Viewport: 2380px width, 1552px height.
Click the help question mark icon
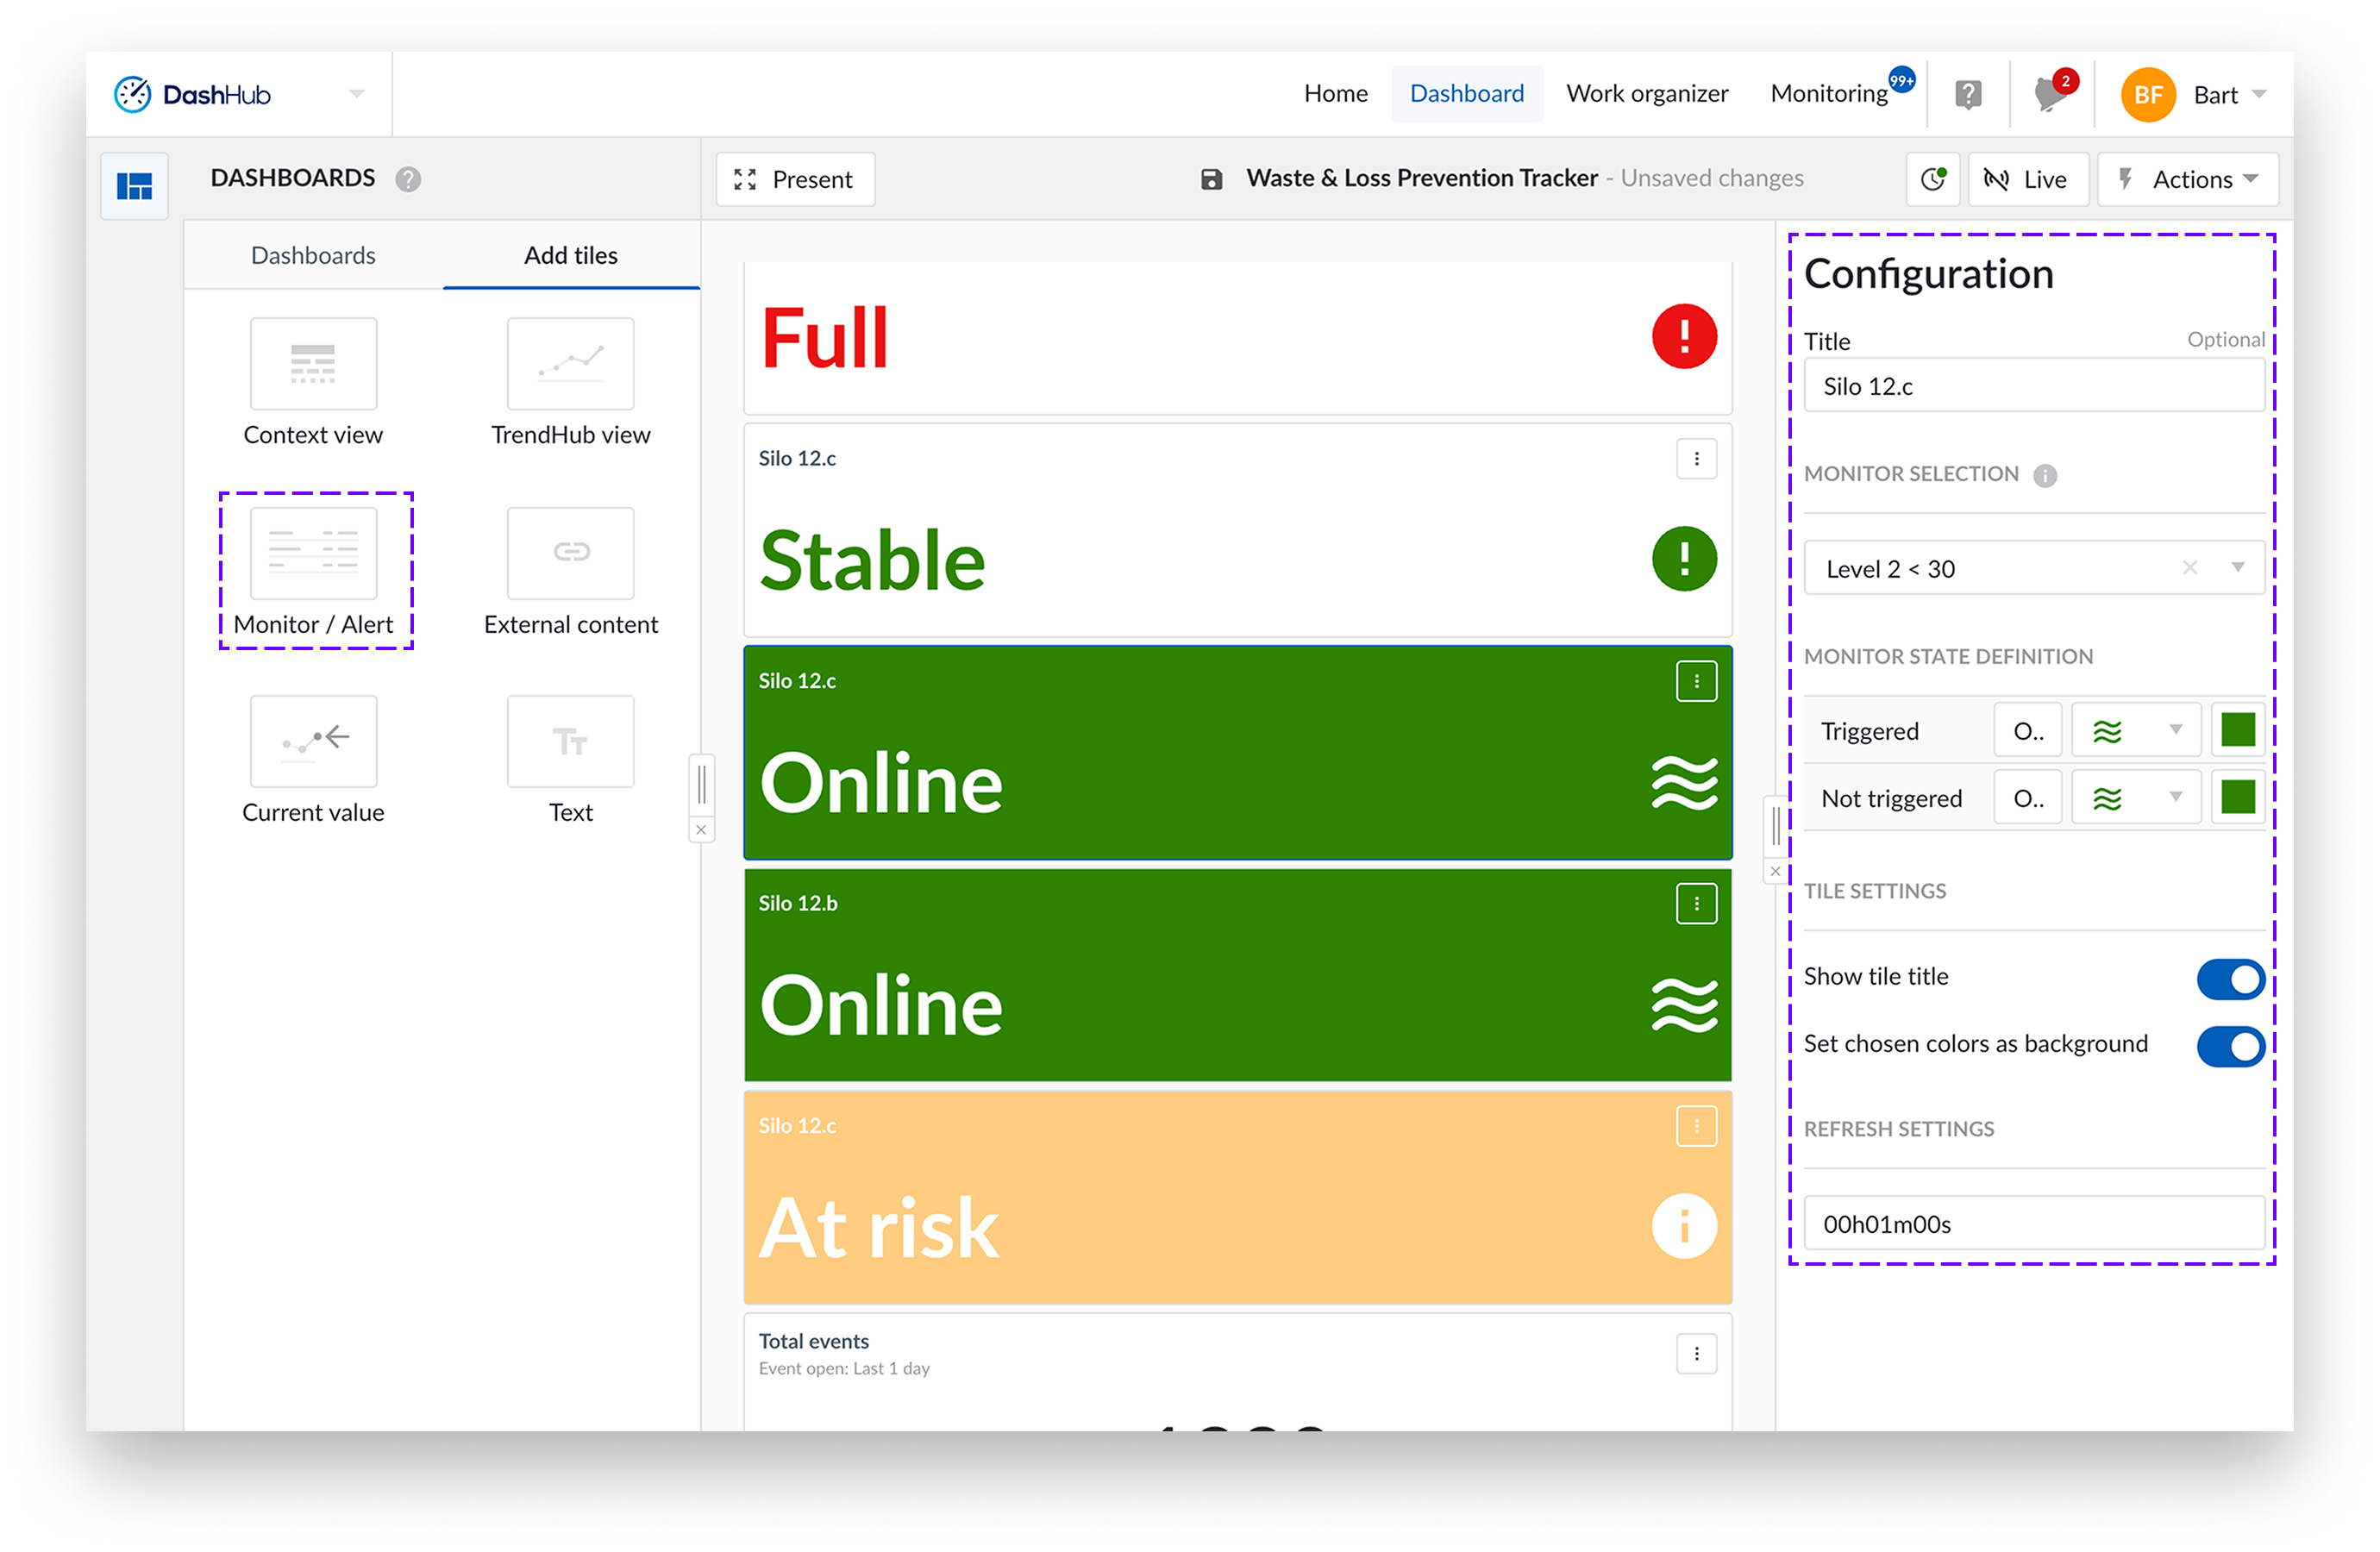click(1967, 95)
